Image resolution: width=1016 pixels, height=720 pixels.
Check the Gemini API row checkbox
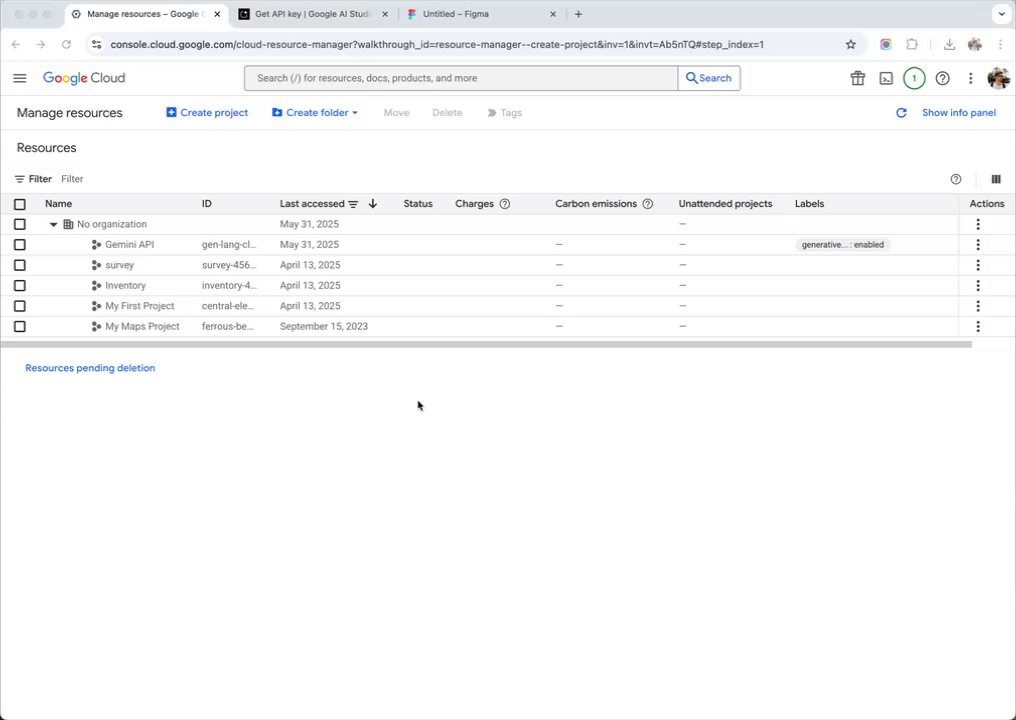[20, 245]
